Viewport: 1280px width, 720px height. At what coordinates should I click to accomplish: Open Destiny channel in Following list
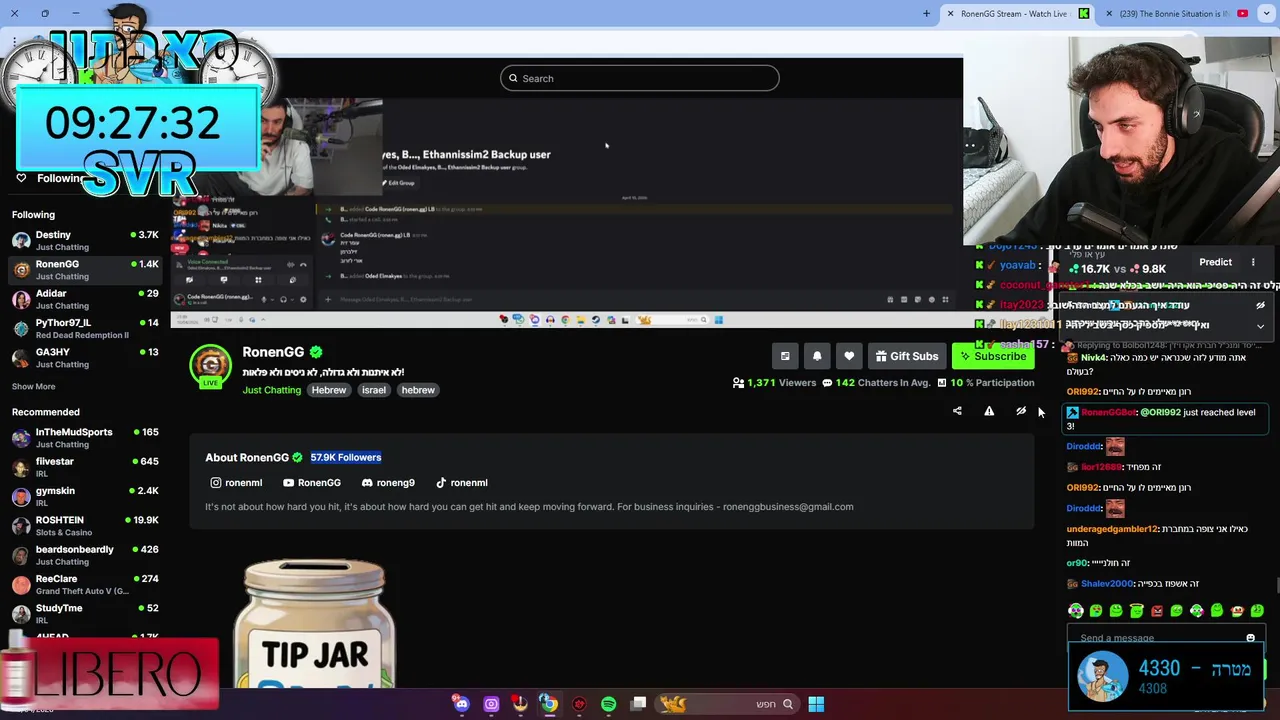(x=85, y=240)
